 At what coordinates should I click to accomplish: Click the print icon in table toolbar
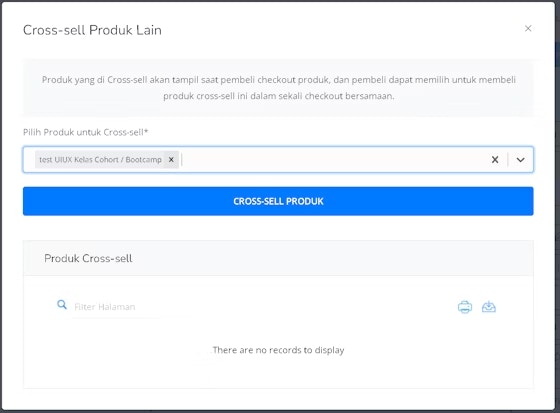(x=465, y=307)
